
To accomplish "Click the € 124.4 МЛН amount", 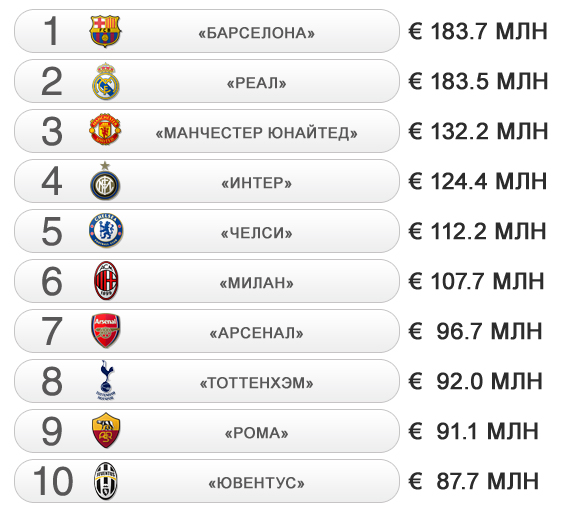I will (478, 181).
